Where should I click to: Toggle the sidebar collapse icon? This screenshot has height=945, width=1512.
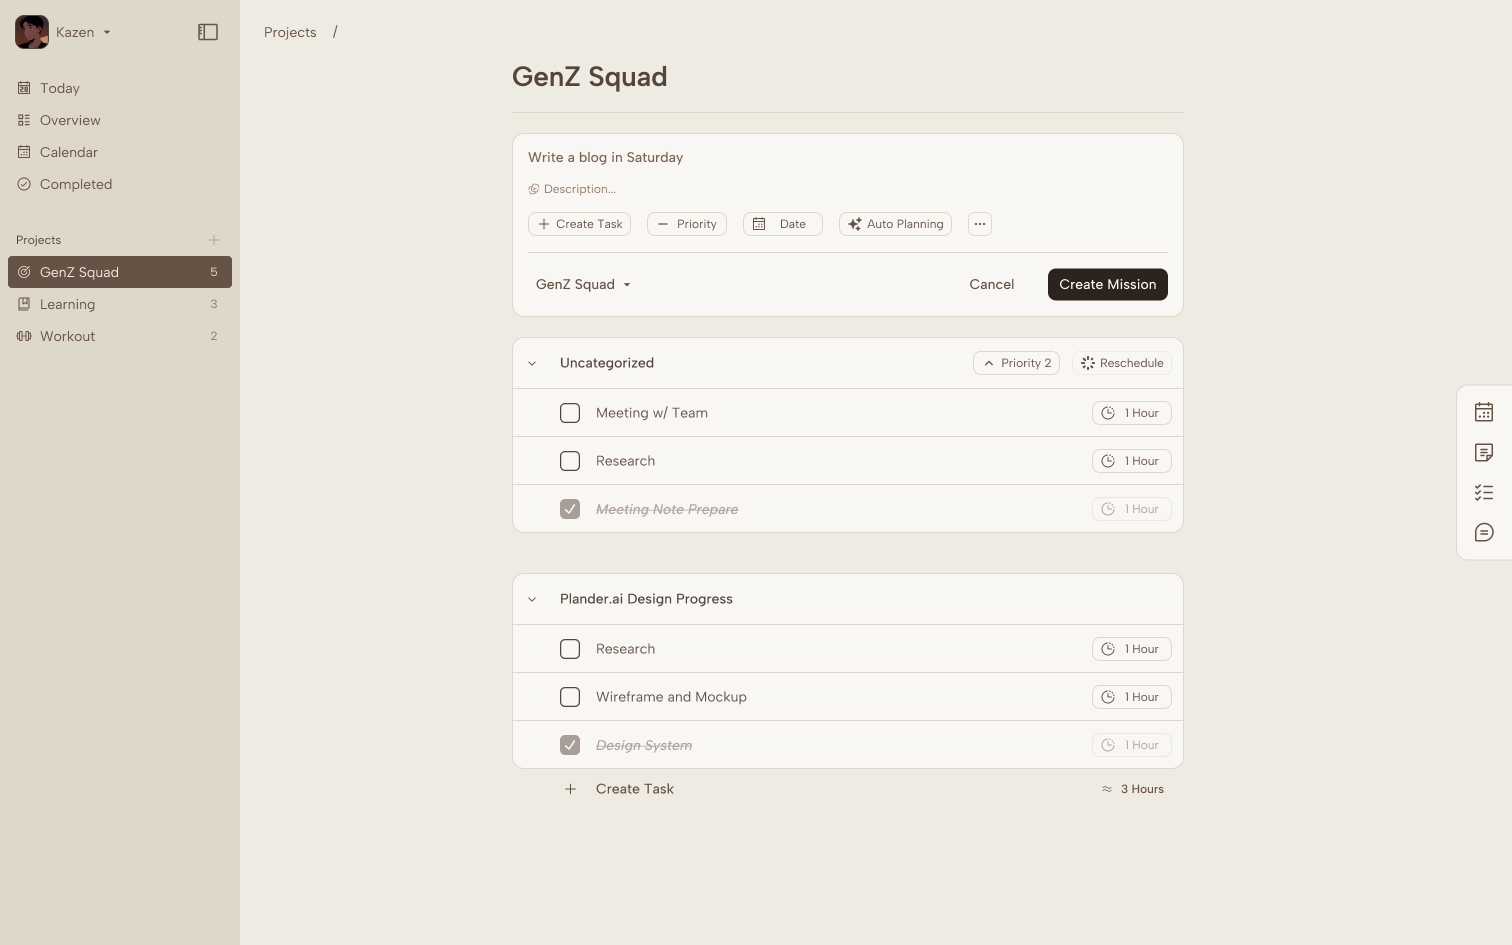click(208, 32)
